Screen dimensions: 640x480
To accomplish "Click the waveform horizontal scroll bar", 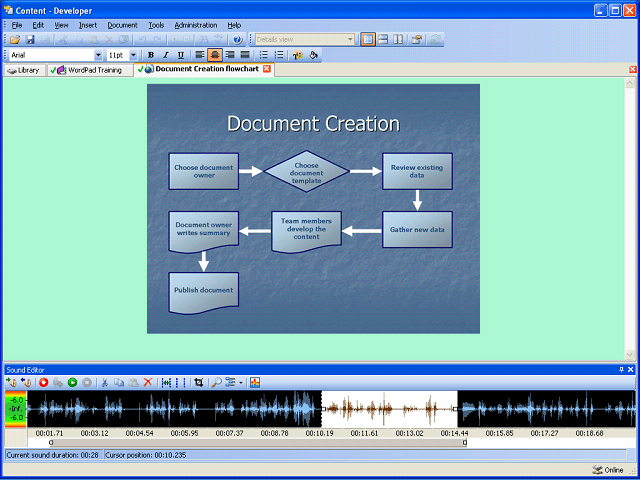I will [x=258, y=442].
